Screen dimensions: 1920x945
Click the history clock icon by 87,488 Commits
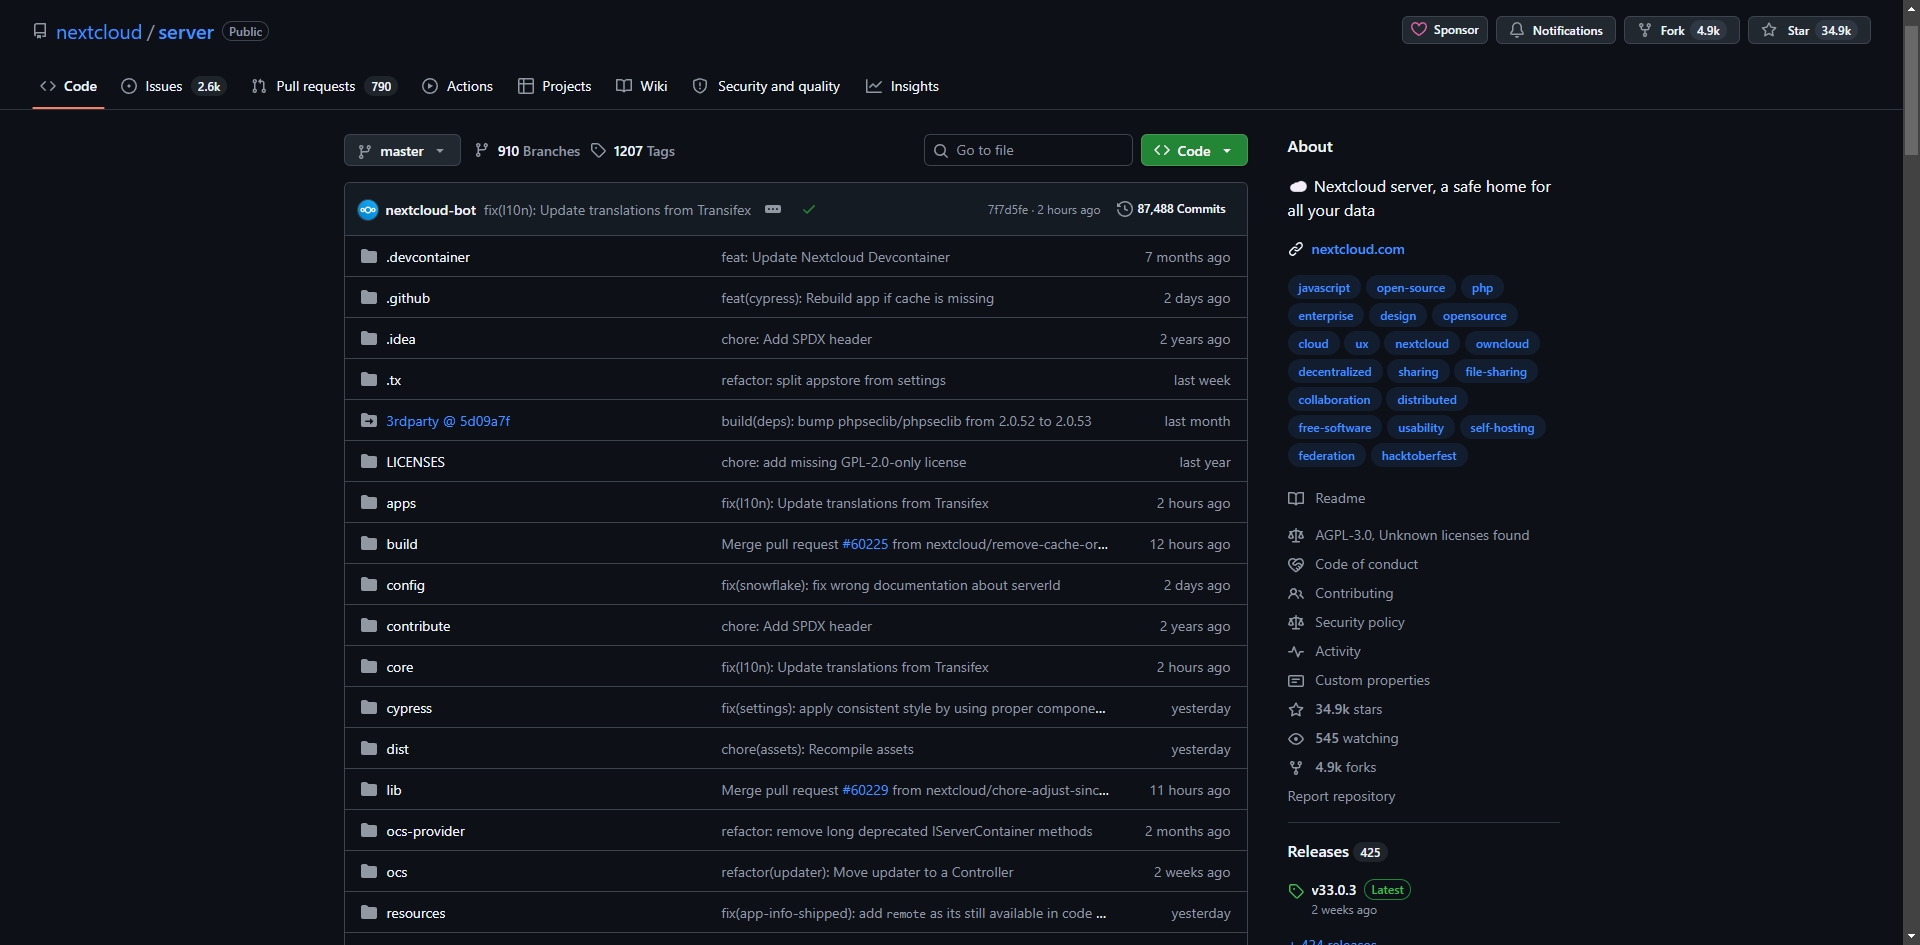[1124, 209]
